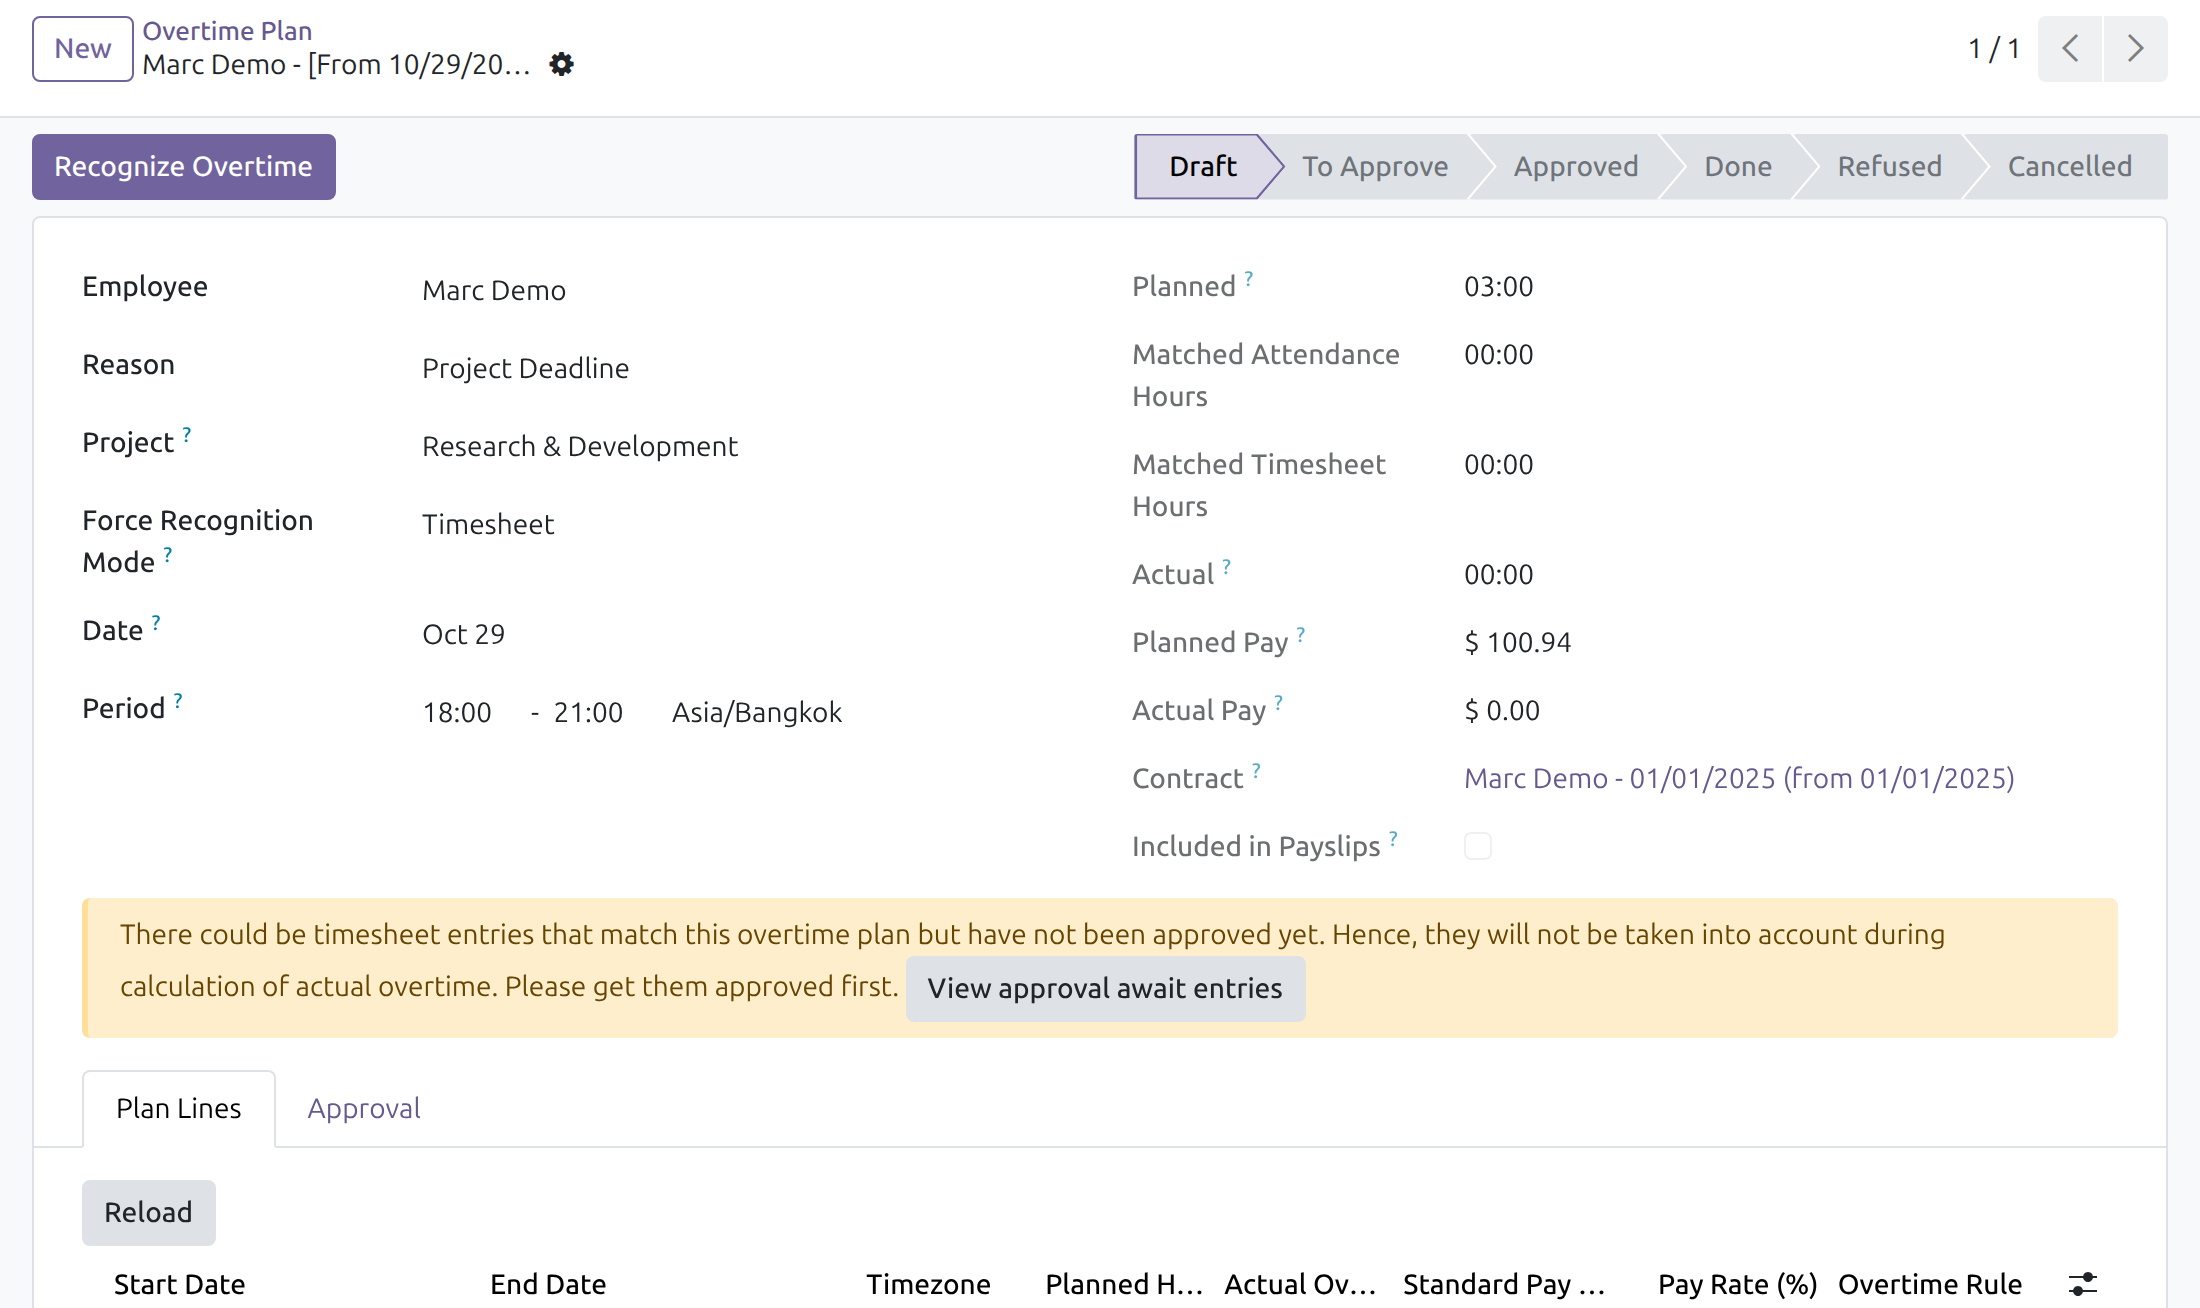This screenshot has width=2200, height=1308.
Task: Go back via Overtime Plan breadcrumb
Action: click(x=227, y=31)
